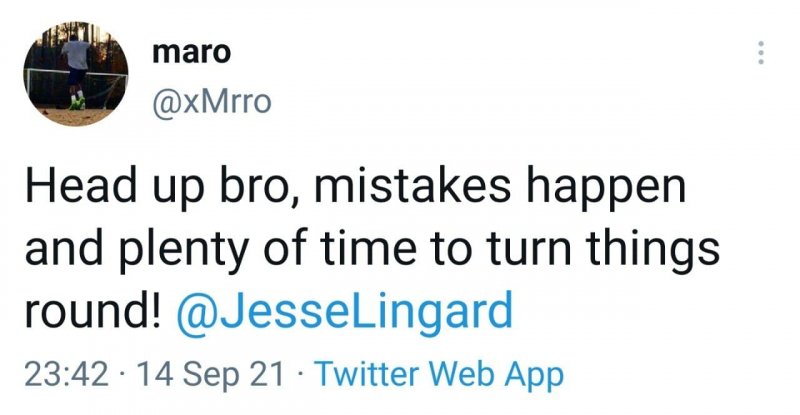Viewport: 800px width, 415px height.
Task: Click the 23:42 timestamp
Action: point(66,374)
